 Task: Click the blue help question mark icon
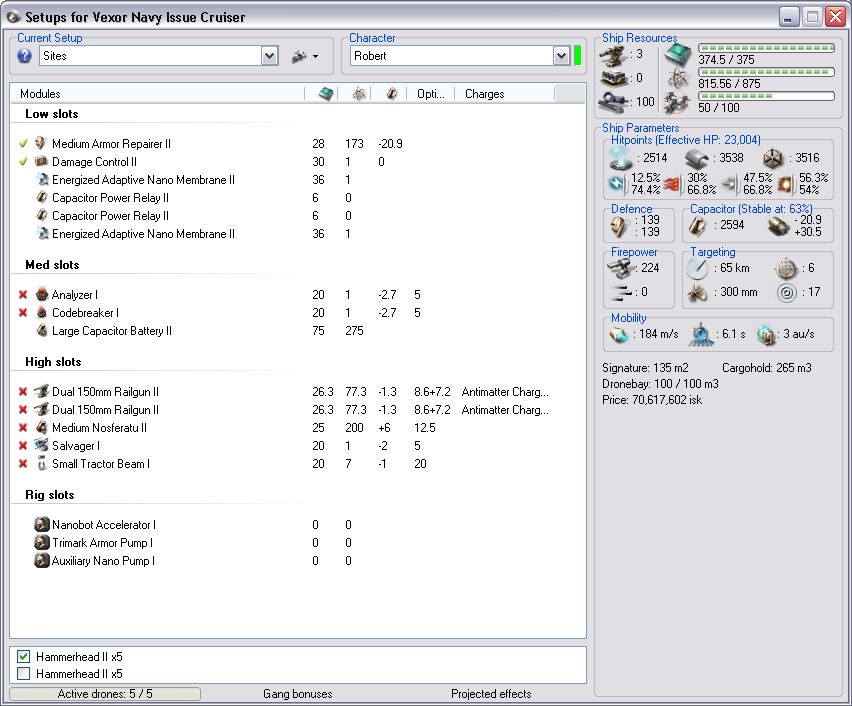(x=24, y=55)
